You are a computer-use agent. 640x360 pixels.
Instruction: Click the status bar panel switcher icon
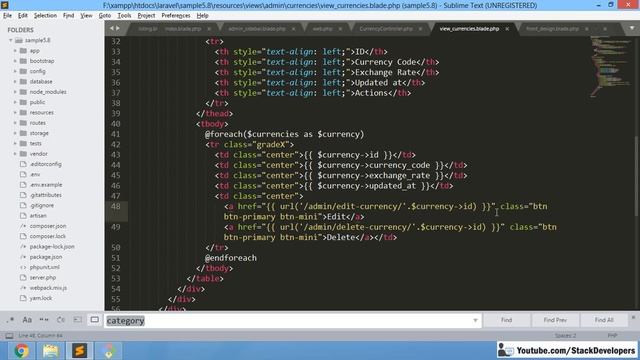point(9,336)
